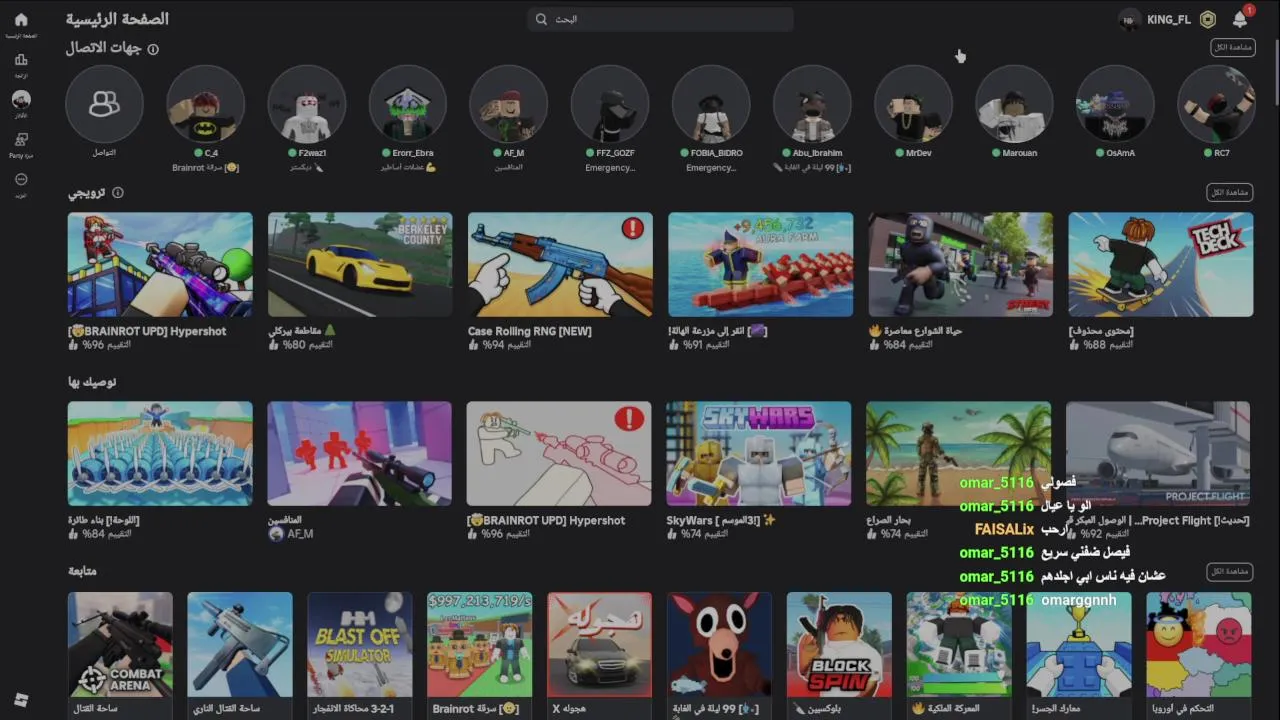Open friend F2waz1's avatar
The height and width of the screenshot is (720, 1280).
(x=306, y=104)
